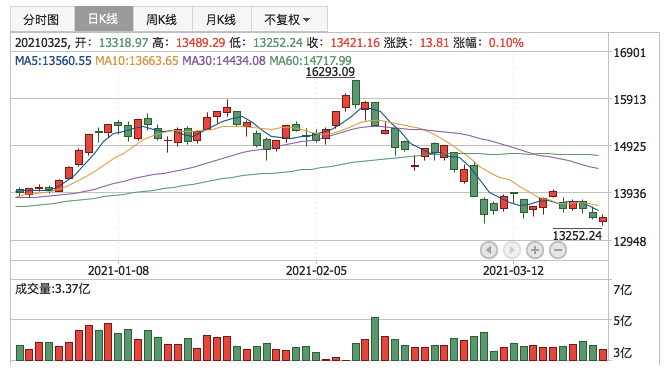
Task: Click the MA5:13560.55 indicator label
Action: pos(53,61)
